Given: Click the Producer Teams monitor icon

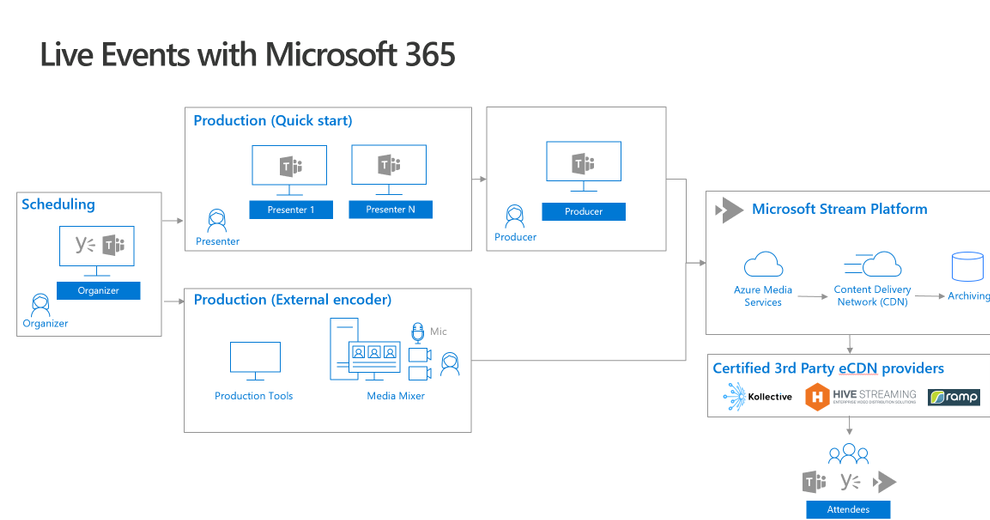Looking at the screenshot, I should pyautogui.click(x=583, y=167).
